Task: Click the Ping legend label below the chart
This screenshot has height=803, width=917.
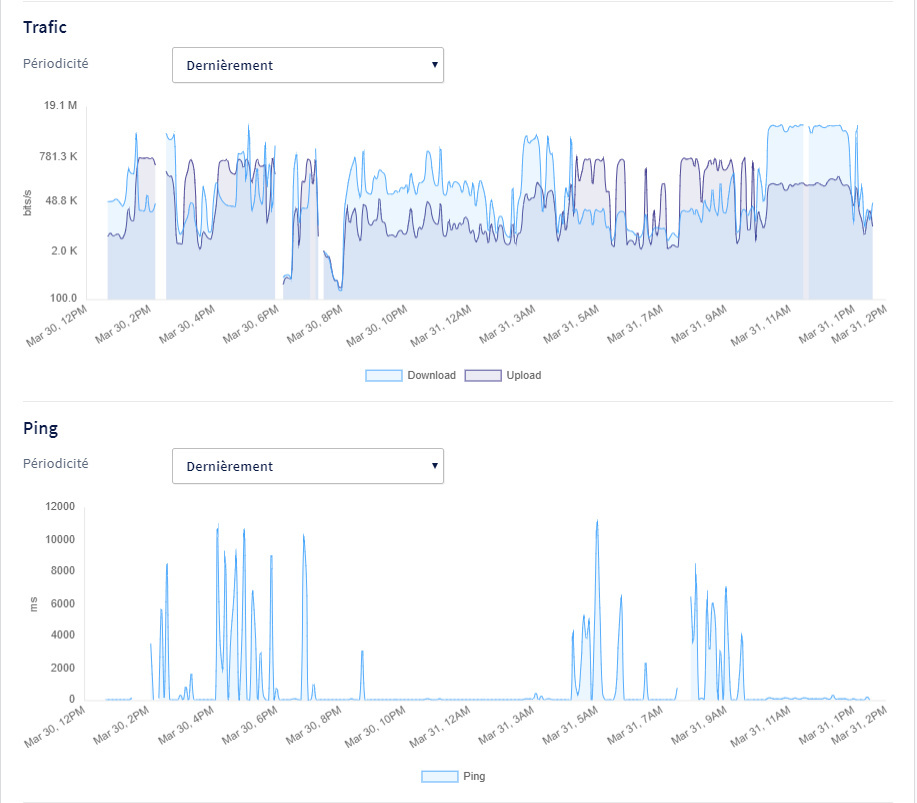Action: point(474,777)
